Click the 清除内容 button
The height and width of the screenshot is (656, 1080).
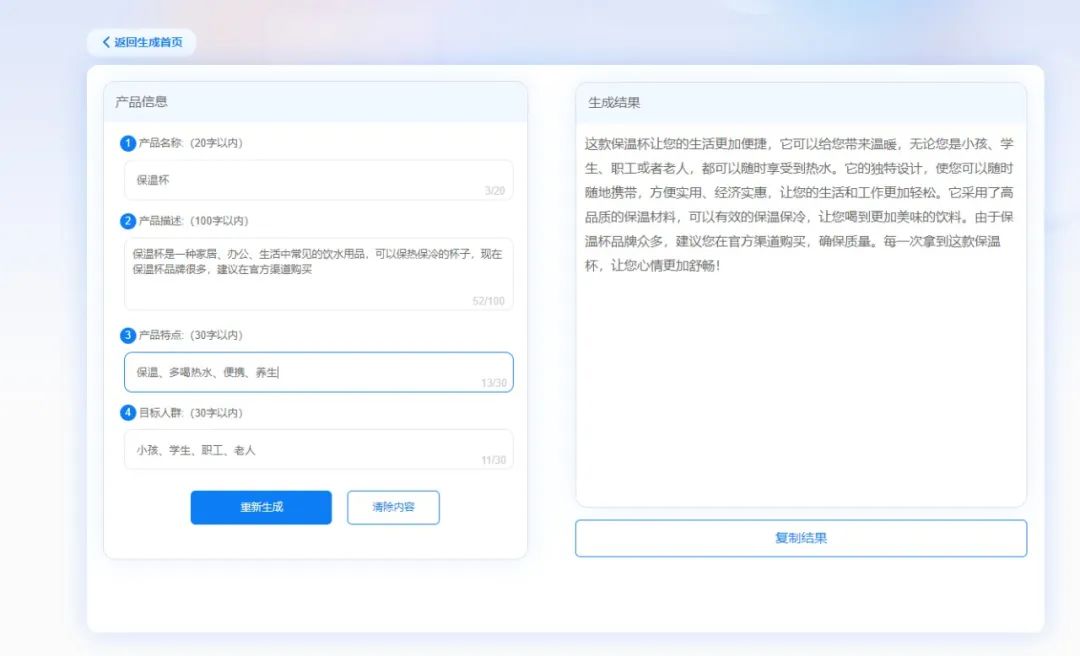coord(393,507)
